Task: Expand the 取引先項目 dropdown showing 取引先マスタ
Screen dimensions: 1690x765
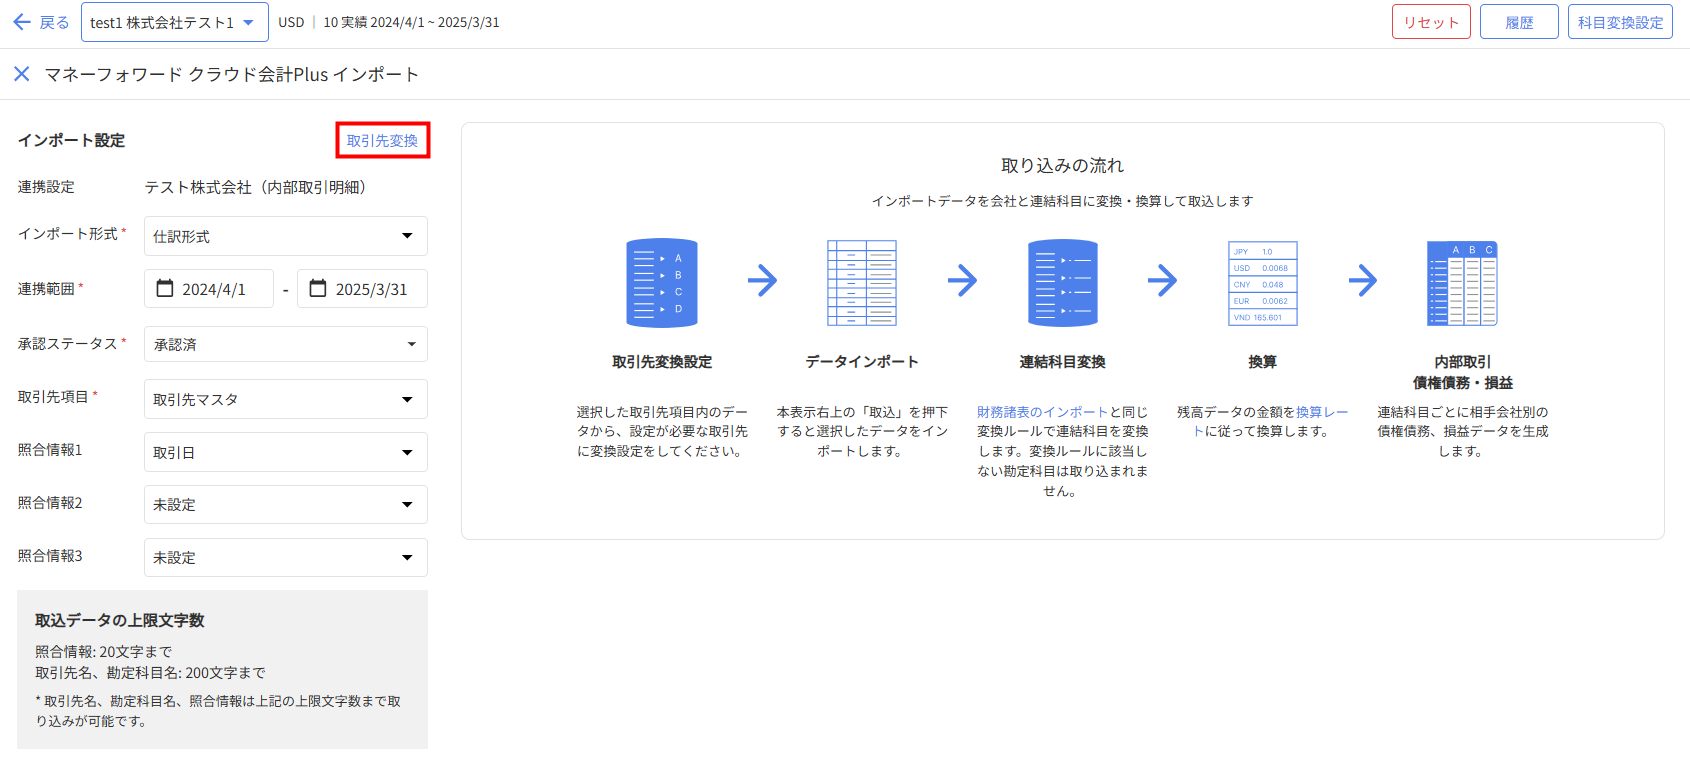Action: coord(286,399)
